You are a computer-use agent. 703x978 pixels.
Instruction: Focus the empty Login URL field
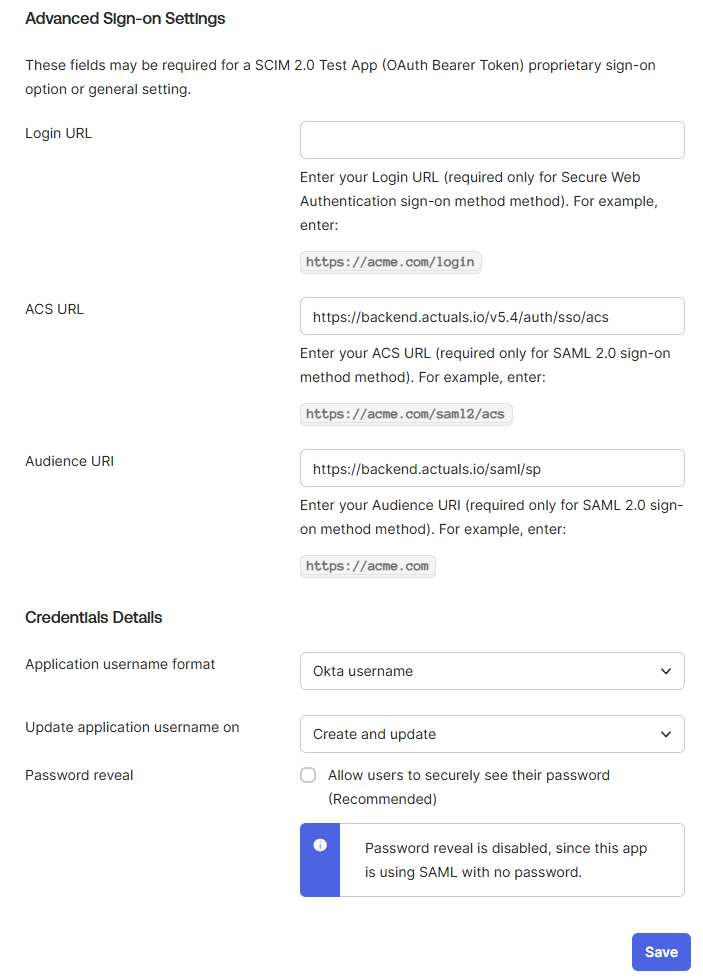[x=492, y=140]
